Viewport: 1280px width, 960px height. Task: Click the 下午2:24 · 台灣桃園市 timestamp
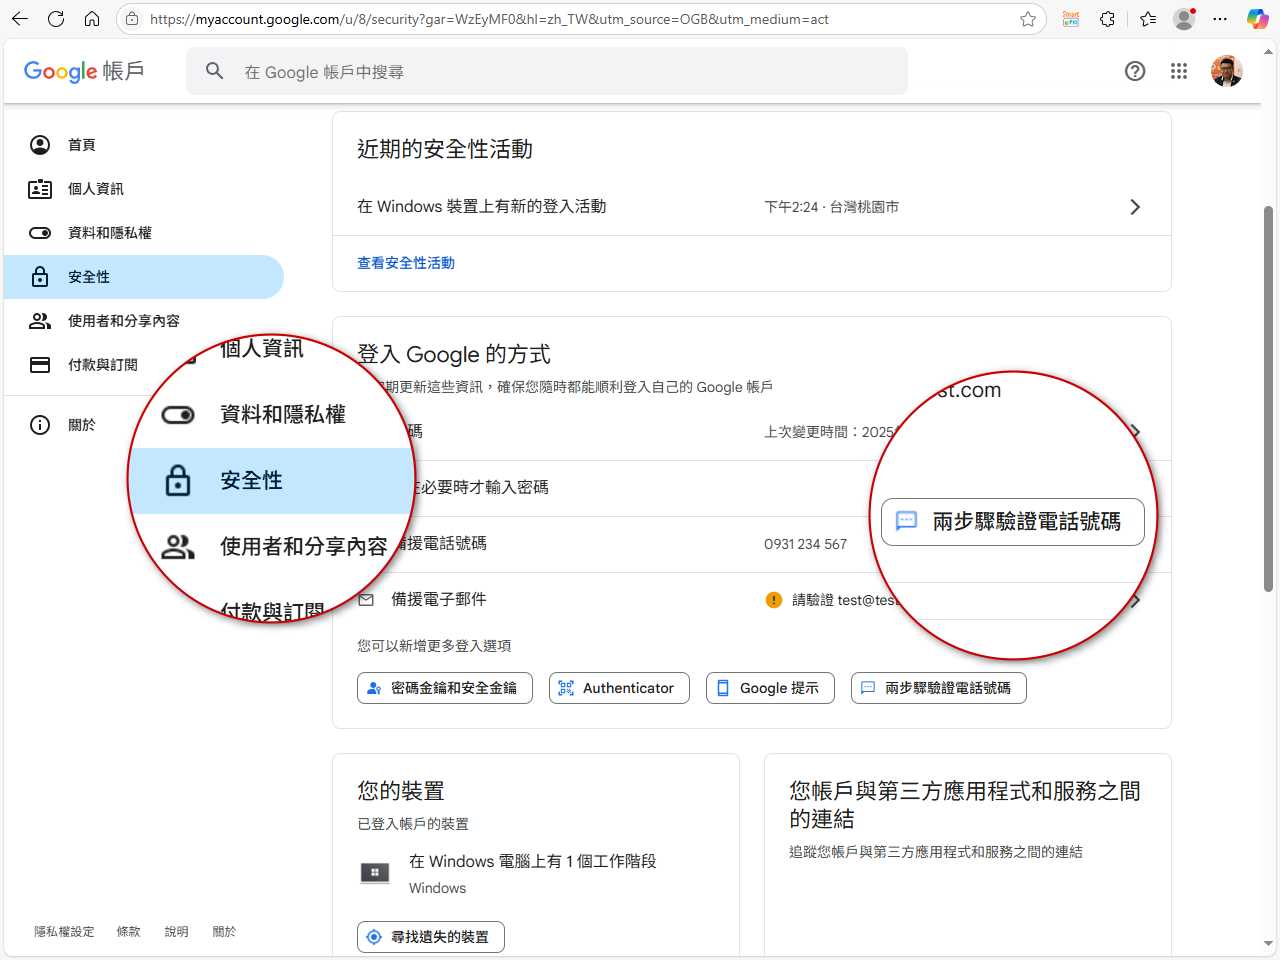[831, 207]
